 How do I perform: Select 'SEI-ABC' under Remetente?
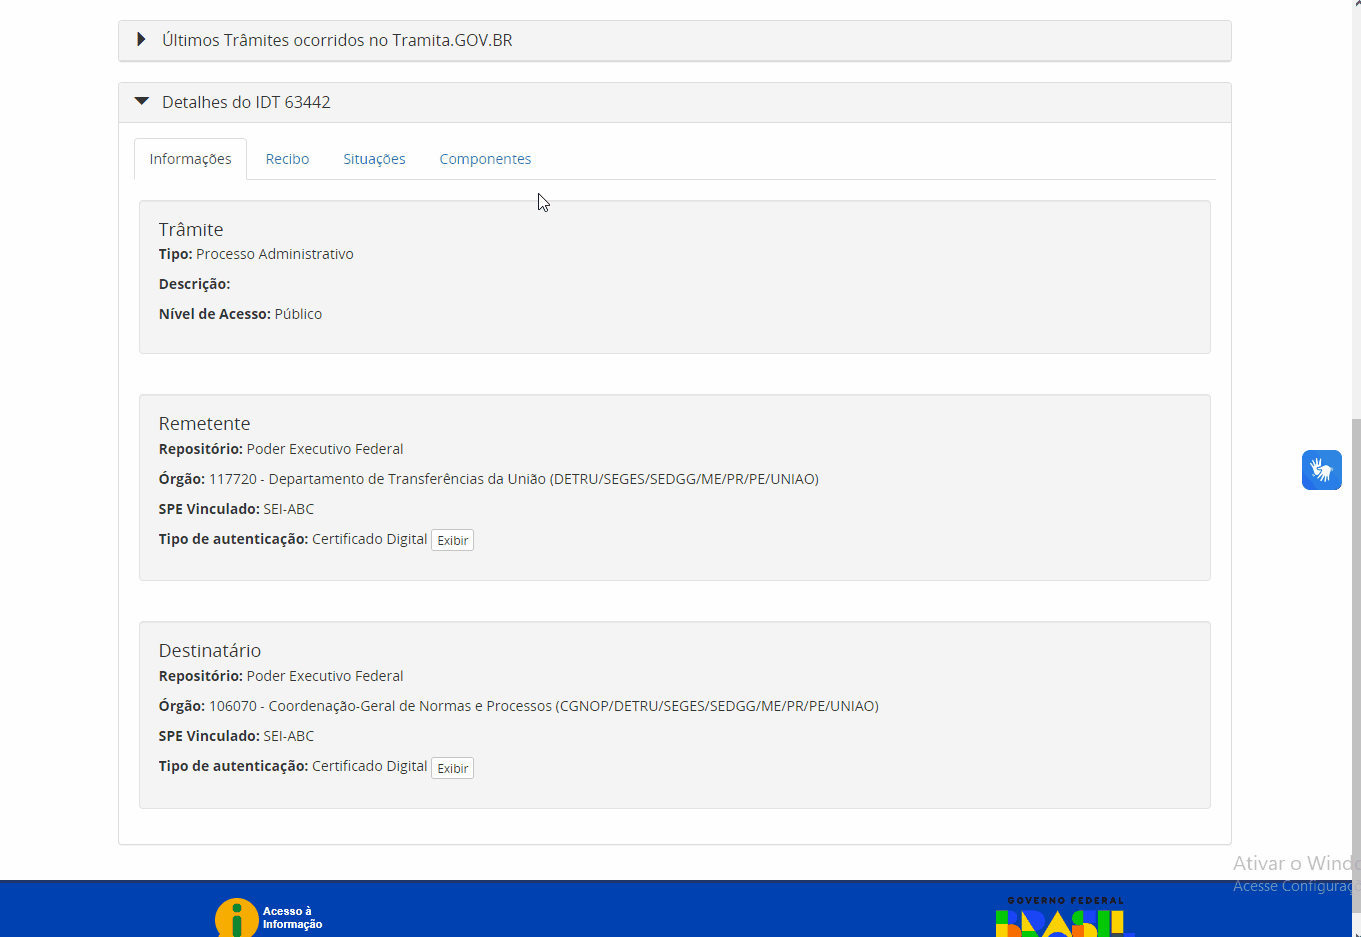(289, 509)
